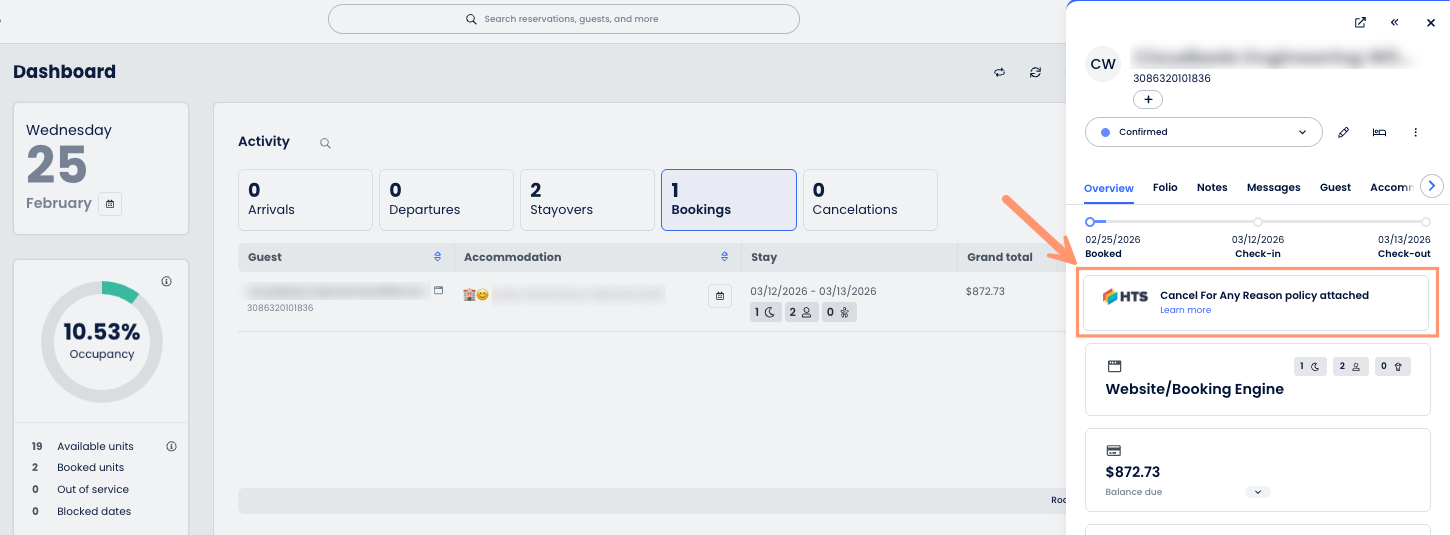Select the Arrivals activity filter
The width and height of the screenshot is (1450, 535).
304,199
